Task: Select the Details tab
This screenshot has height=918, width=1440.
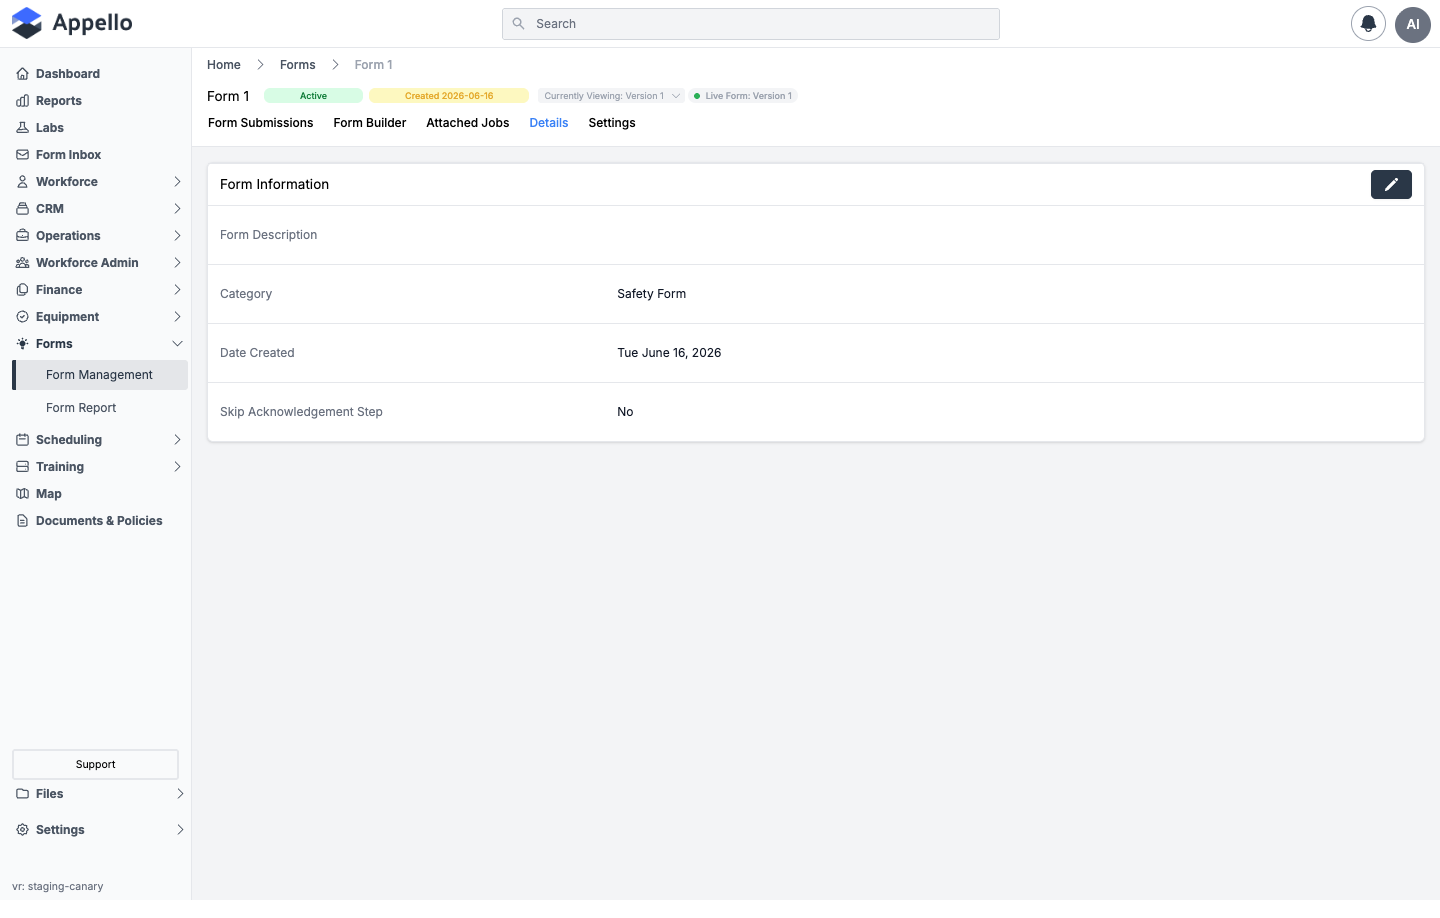Action: [549, 123]
